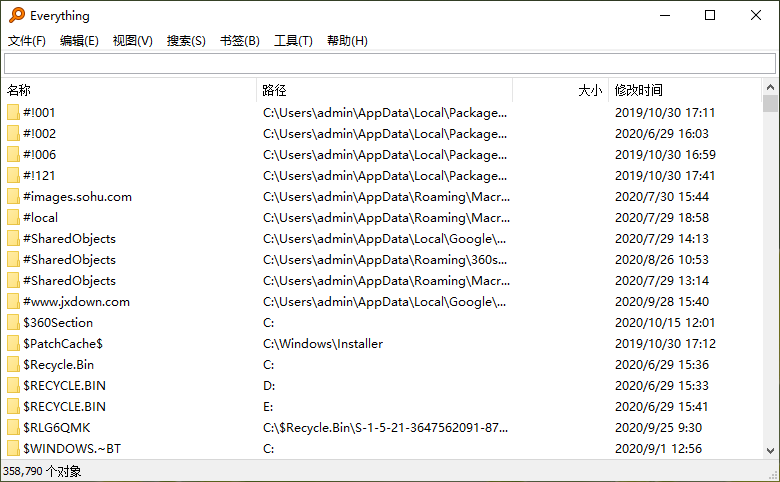Click the $RLG6QMK folder icon

tap(13, 428)
